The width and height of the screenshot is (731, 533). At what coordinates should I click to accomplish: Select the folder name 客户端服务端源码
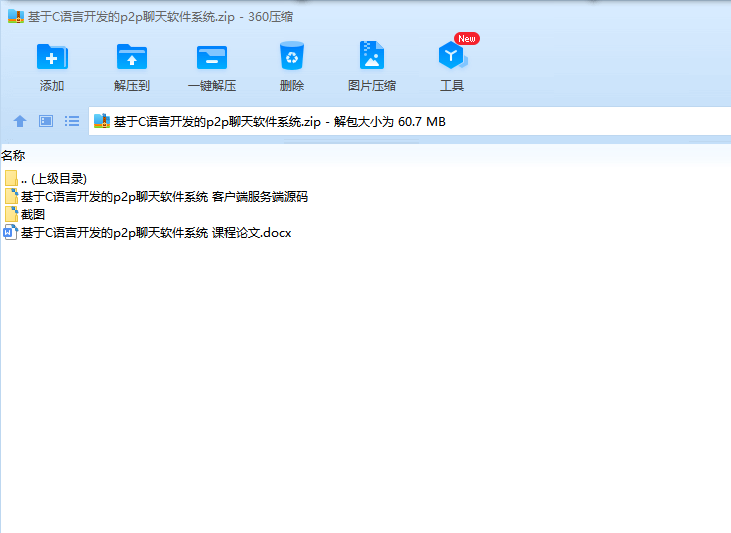pos(164,196)
